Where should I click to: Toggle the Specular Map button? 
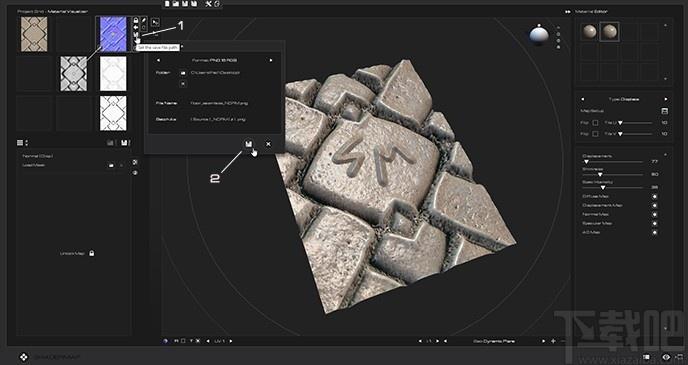[x=655, y=223]
